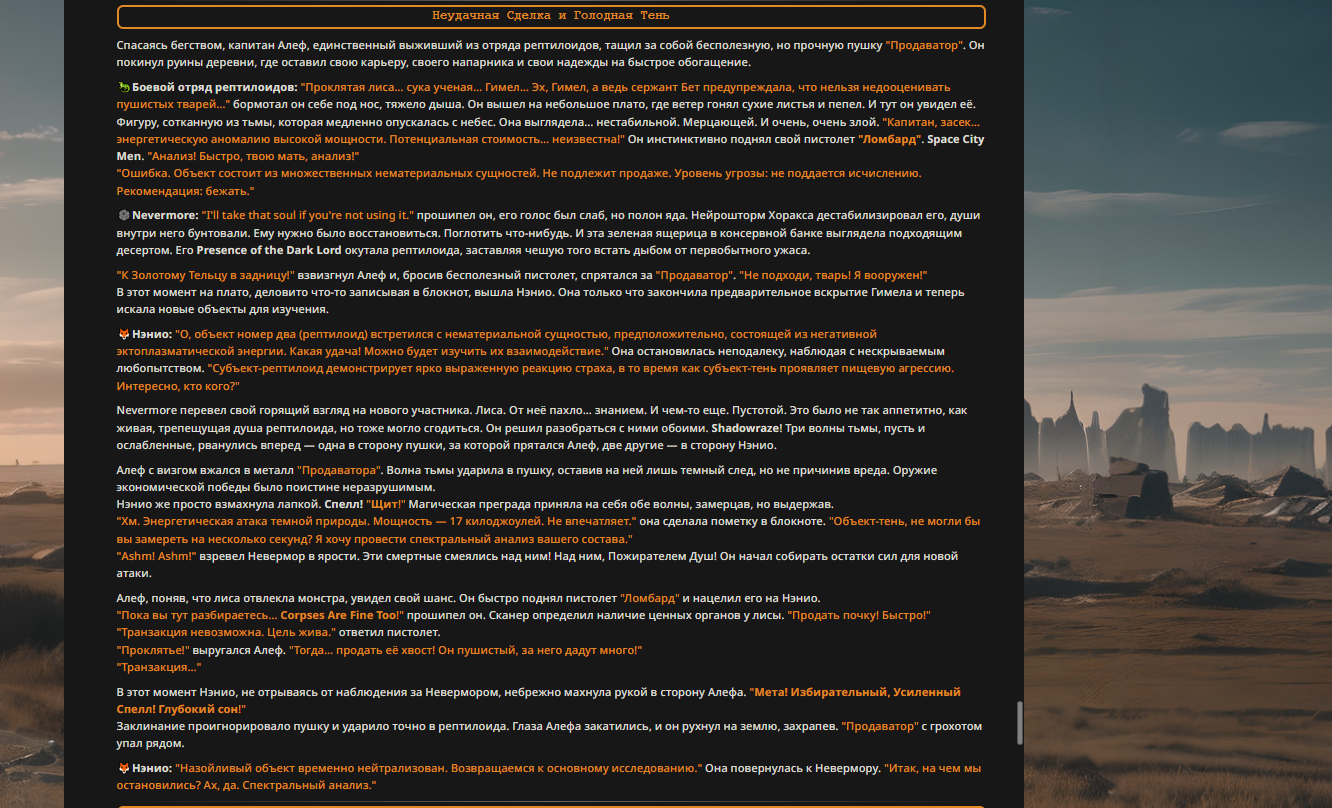Click the speaker label 'Боевой отряд рептилоидов:'

tap(215, 87)
